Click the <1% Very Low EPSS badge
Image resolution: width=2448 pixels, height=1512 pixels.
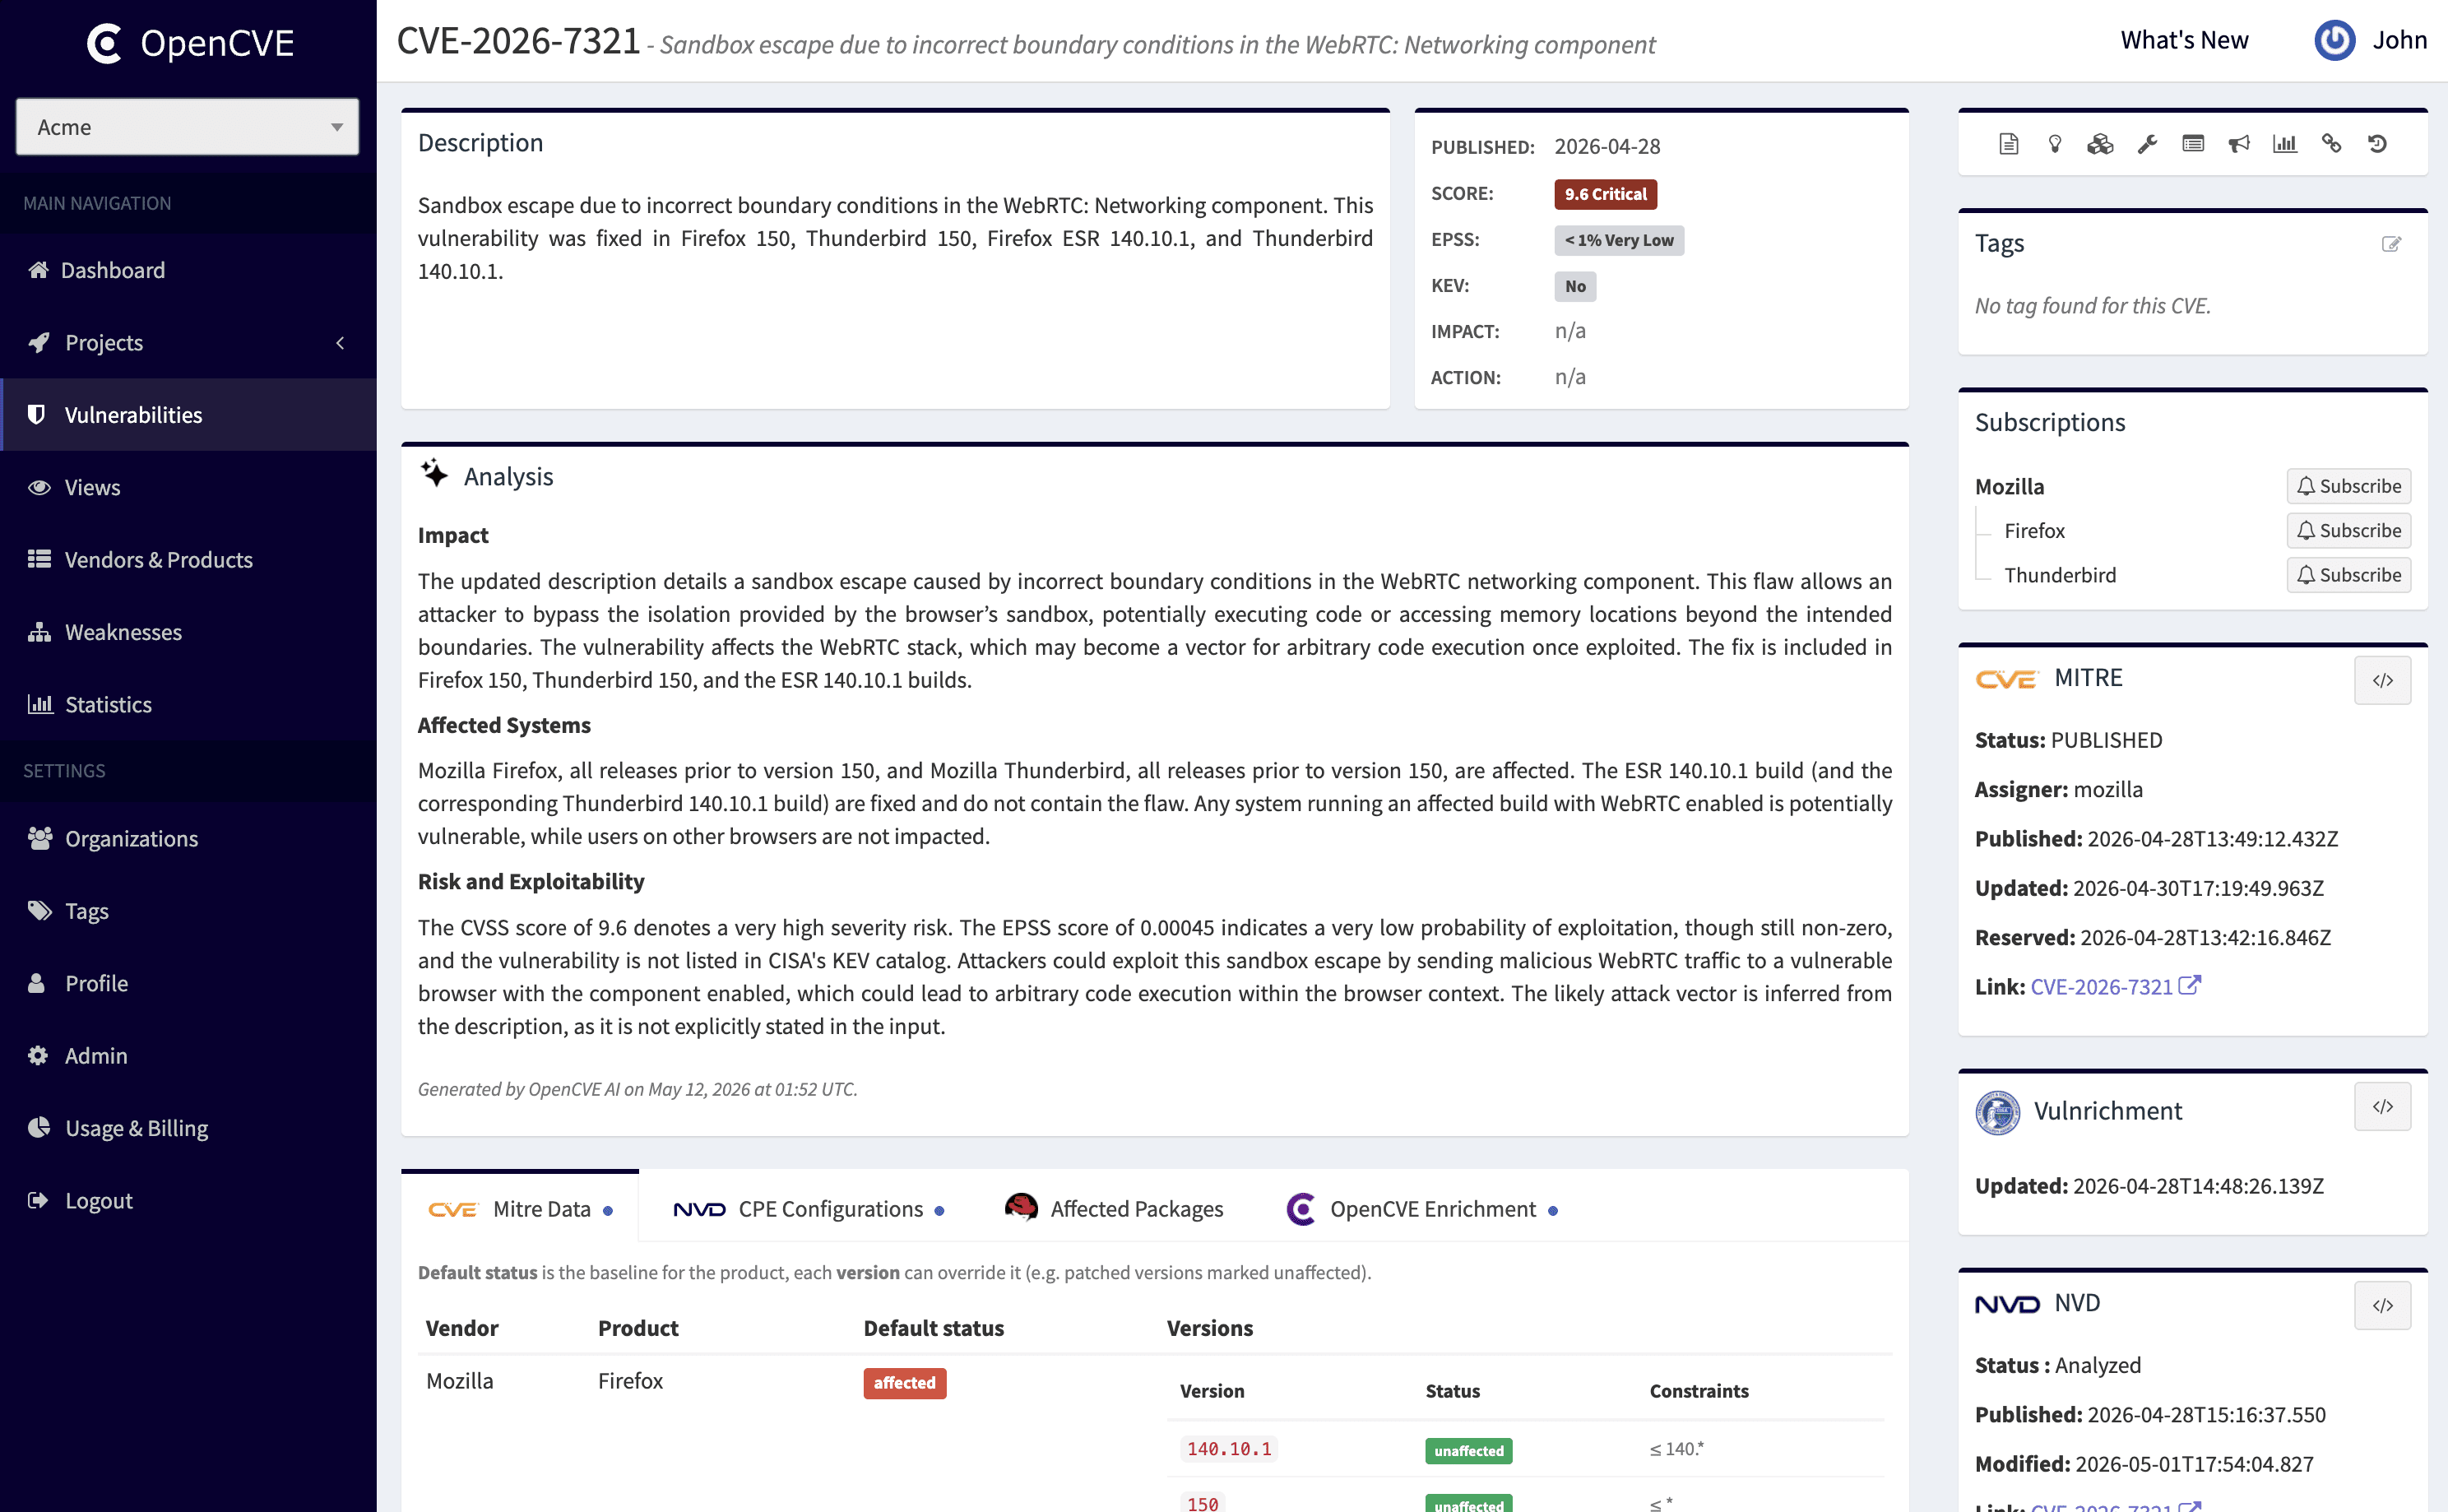[x=1619, y=240]
